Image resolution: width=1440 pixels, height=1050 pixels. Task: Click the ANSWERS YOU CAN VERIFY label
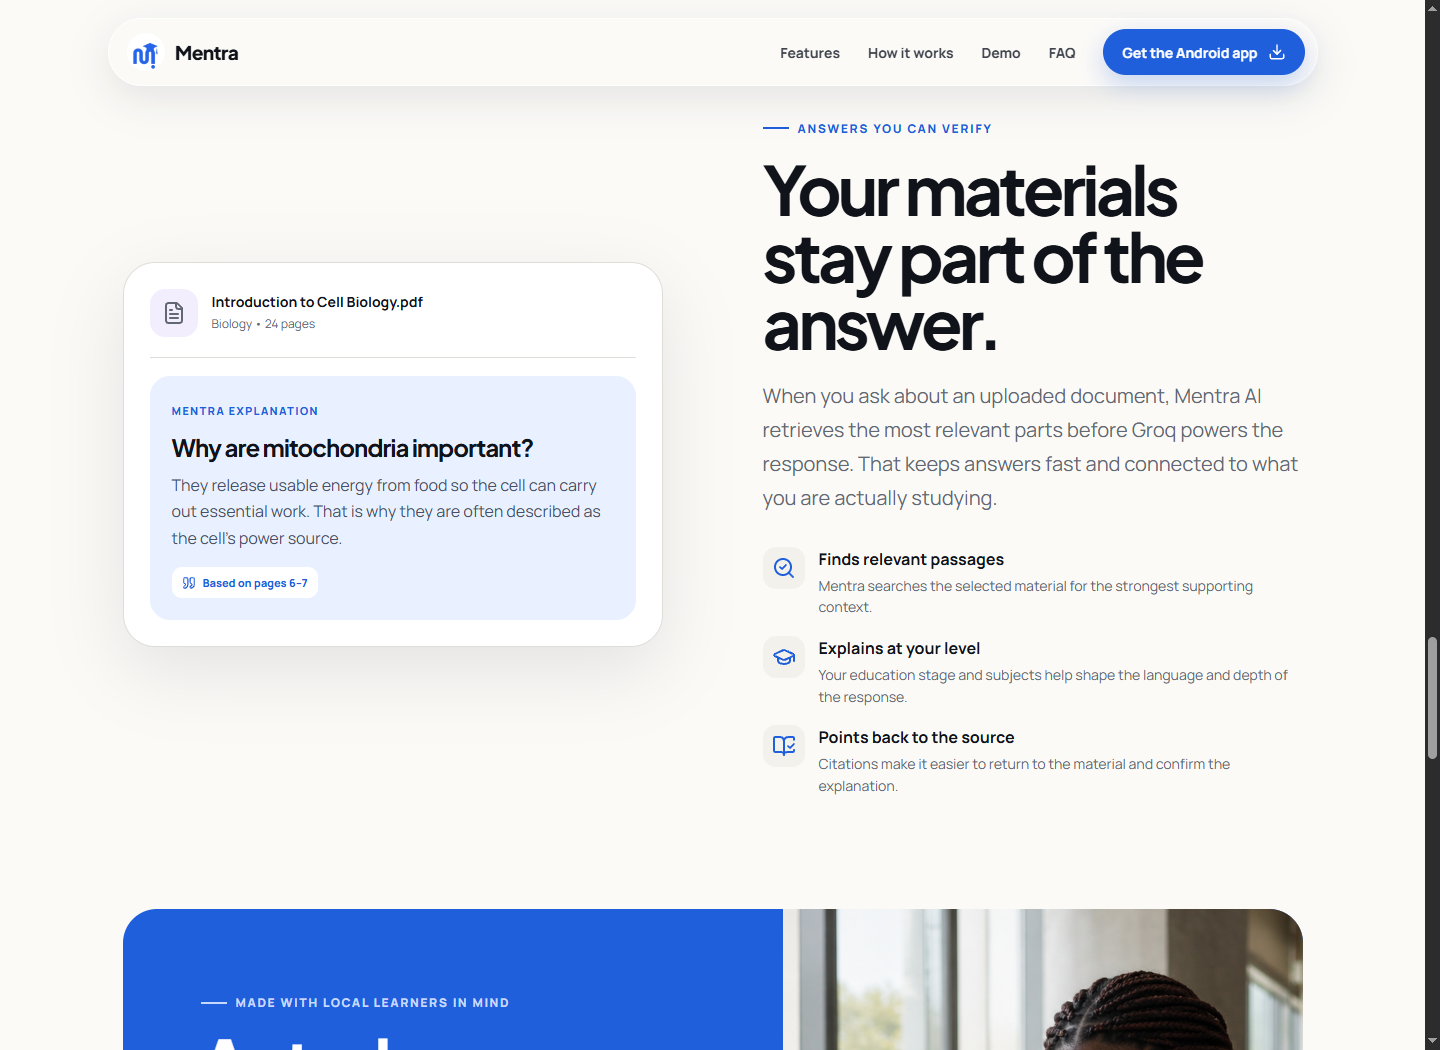click(895, 129)
